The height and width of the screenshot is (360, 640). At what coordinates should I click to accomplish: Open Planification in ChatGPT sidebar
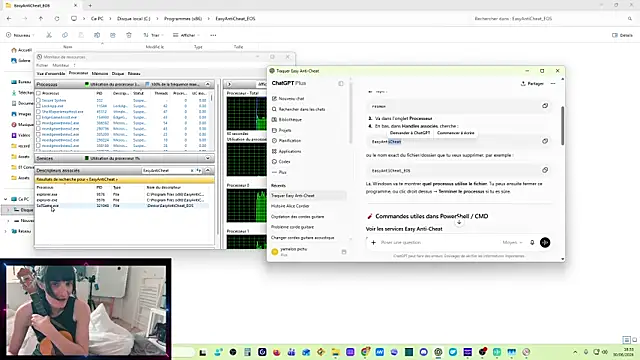click(x=287, y=140)
